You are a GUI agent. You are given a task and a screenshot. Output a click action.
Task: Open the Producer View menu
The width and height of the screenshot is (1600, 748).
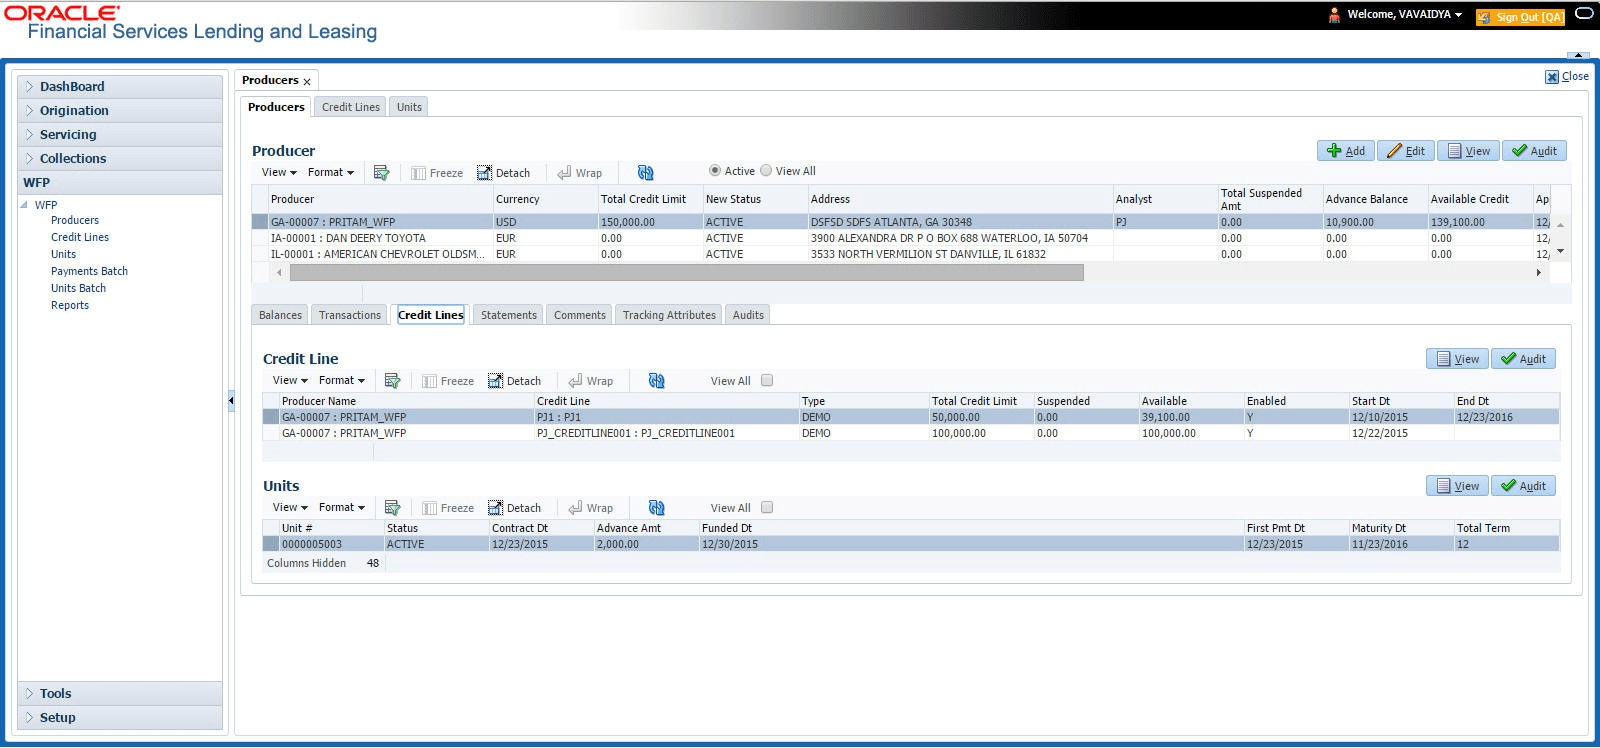[x=279, y=172]
